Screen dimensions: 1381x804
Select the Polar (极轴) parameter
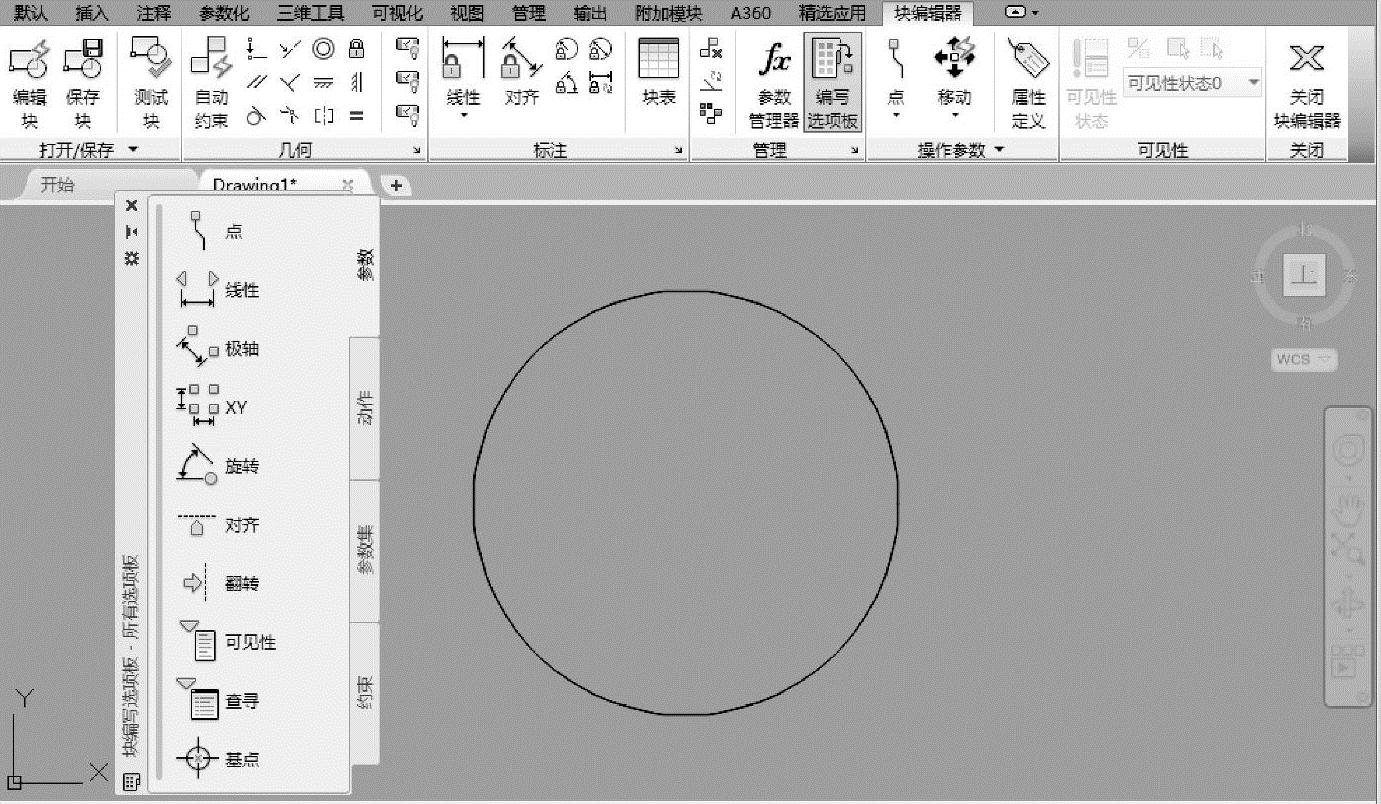pos(217,348)
